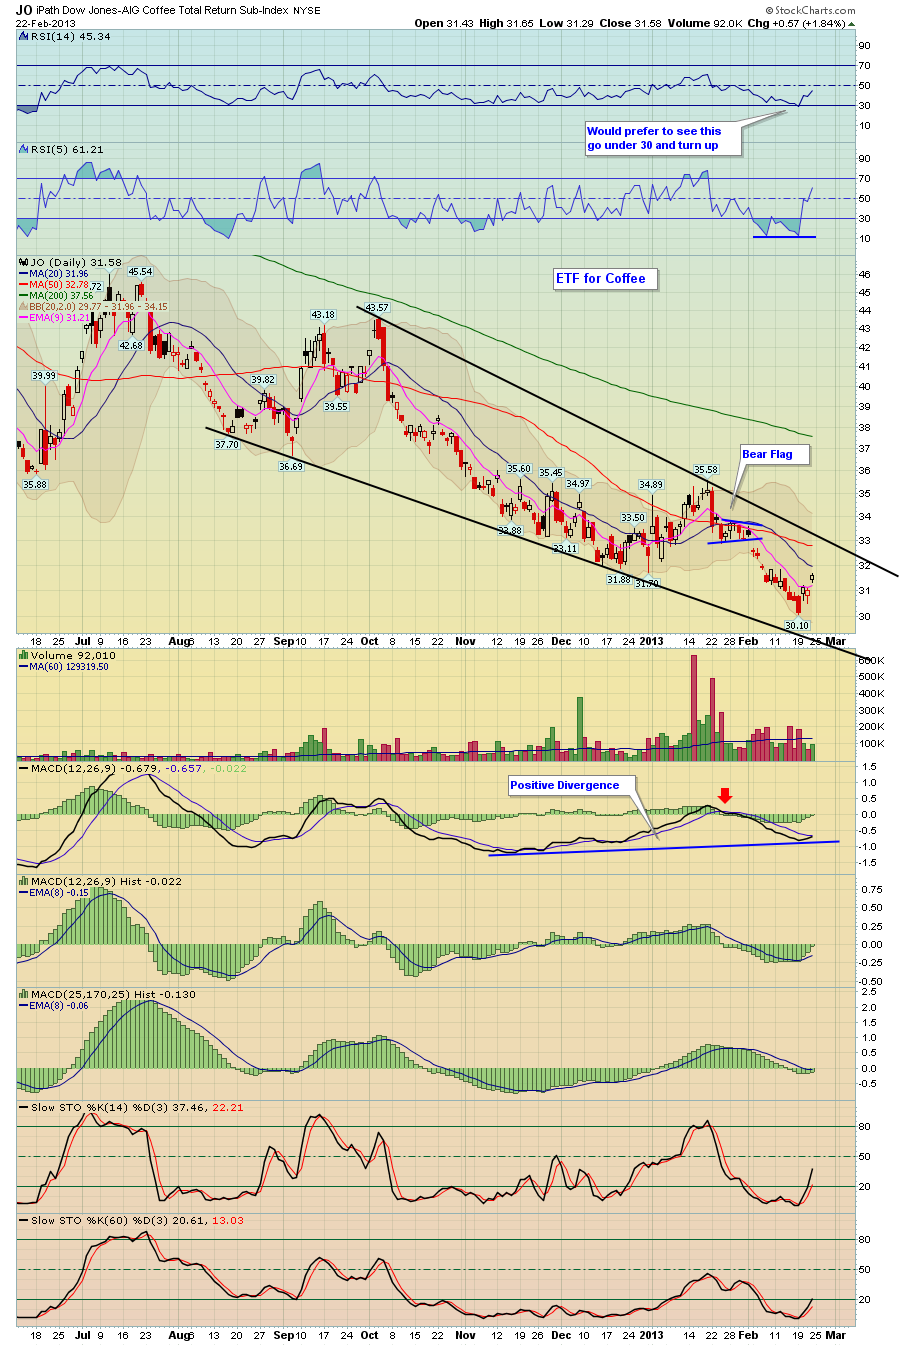Screen dimensions: 900x1346
Task: Click the High 31.65 value
Action: click(506, 23)
